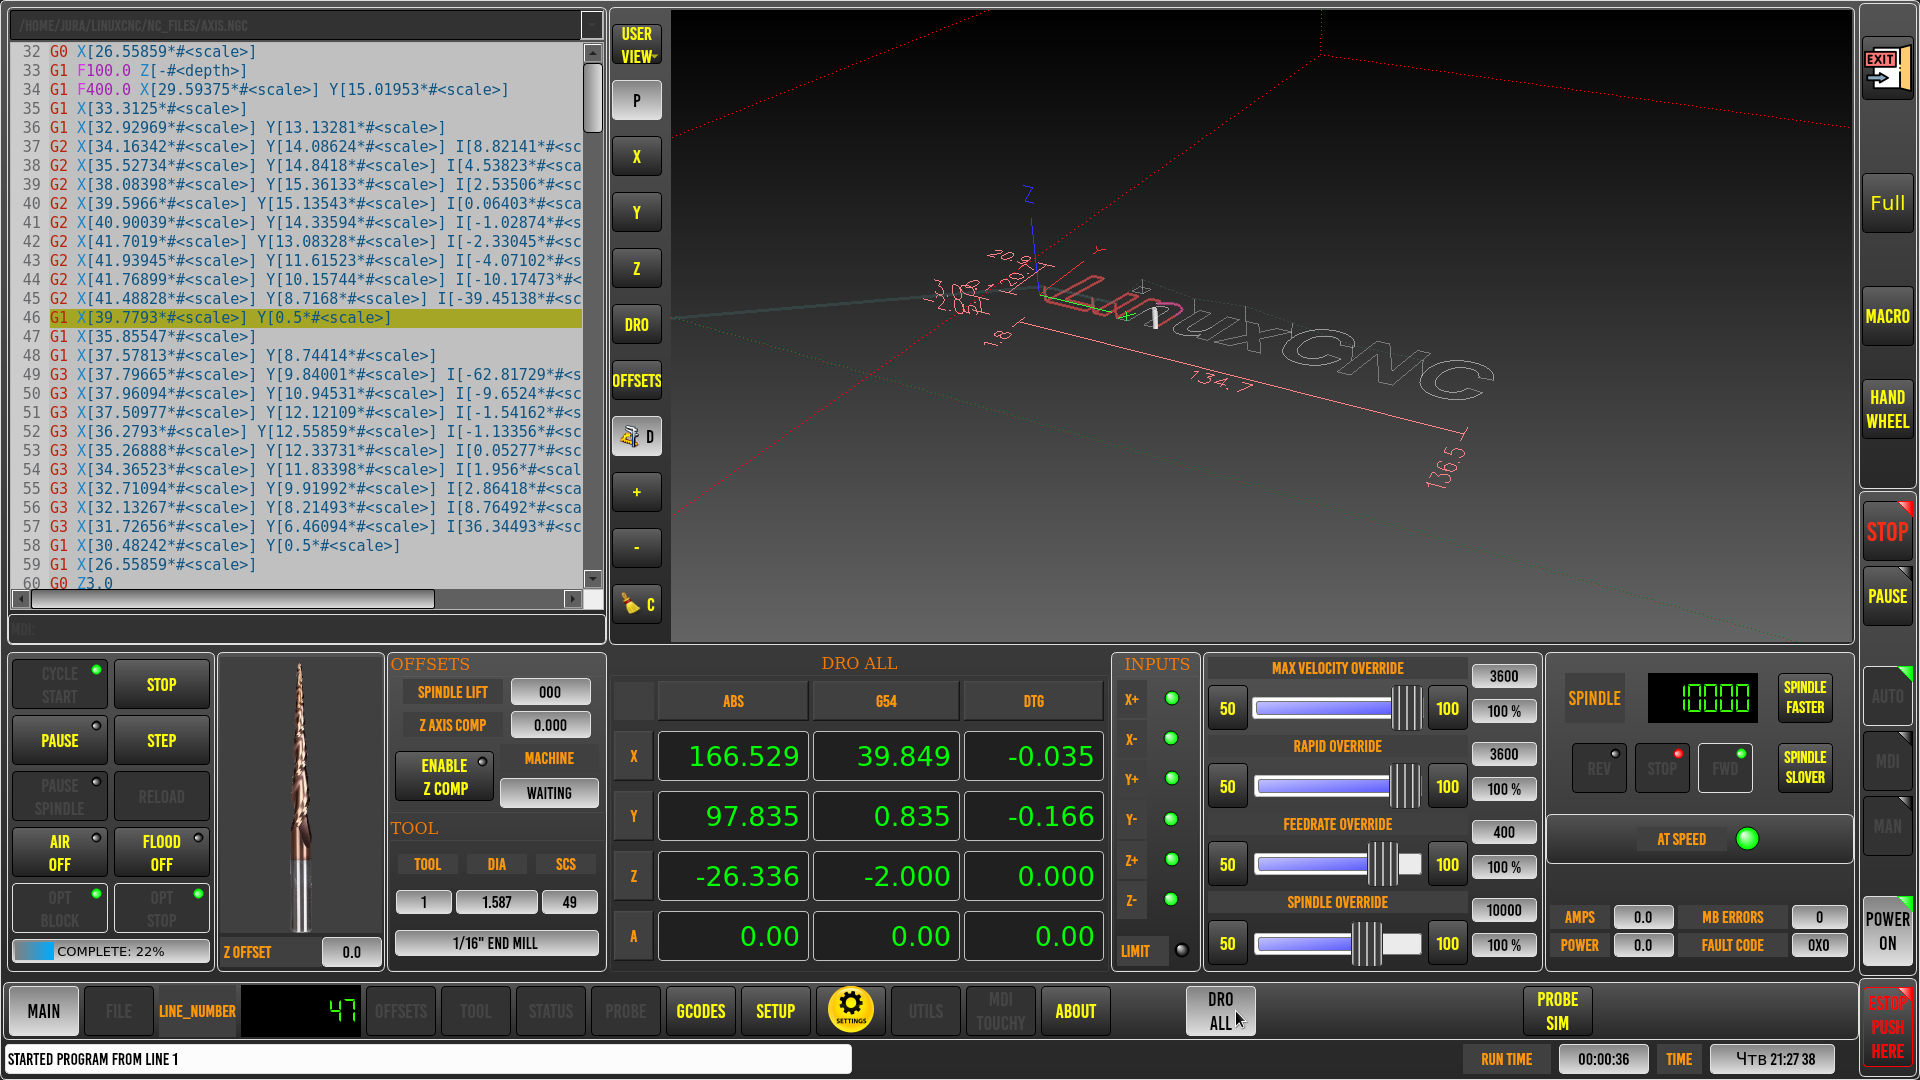Open the GCODES tab
This screenshot has width=1920, height=1080.
701,1011
